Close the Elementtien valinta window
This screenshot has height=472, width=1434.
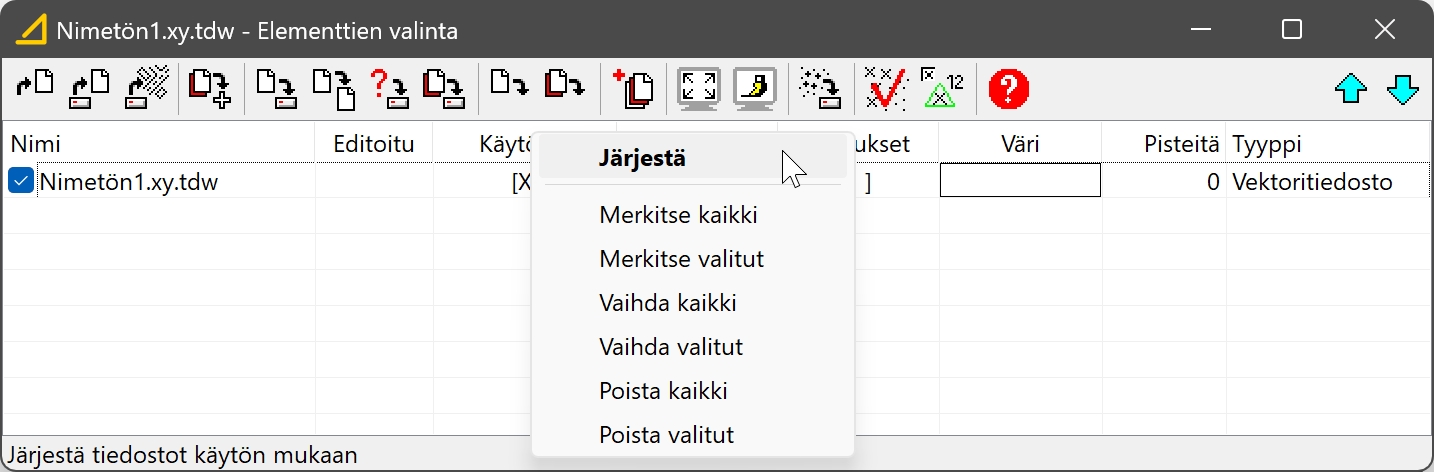tap(1384, 30)
